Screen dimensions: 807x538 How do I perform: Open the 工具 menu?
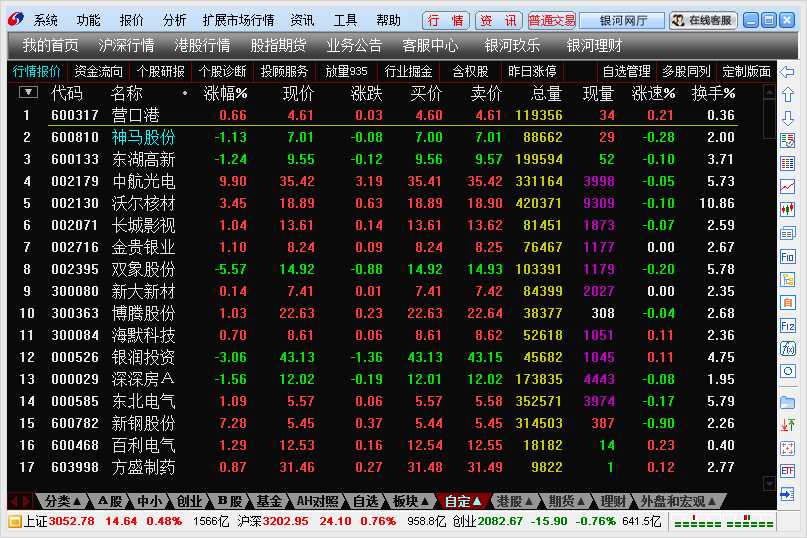345,20
